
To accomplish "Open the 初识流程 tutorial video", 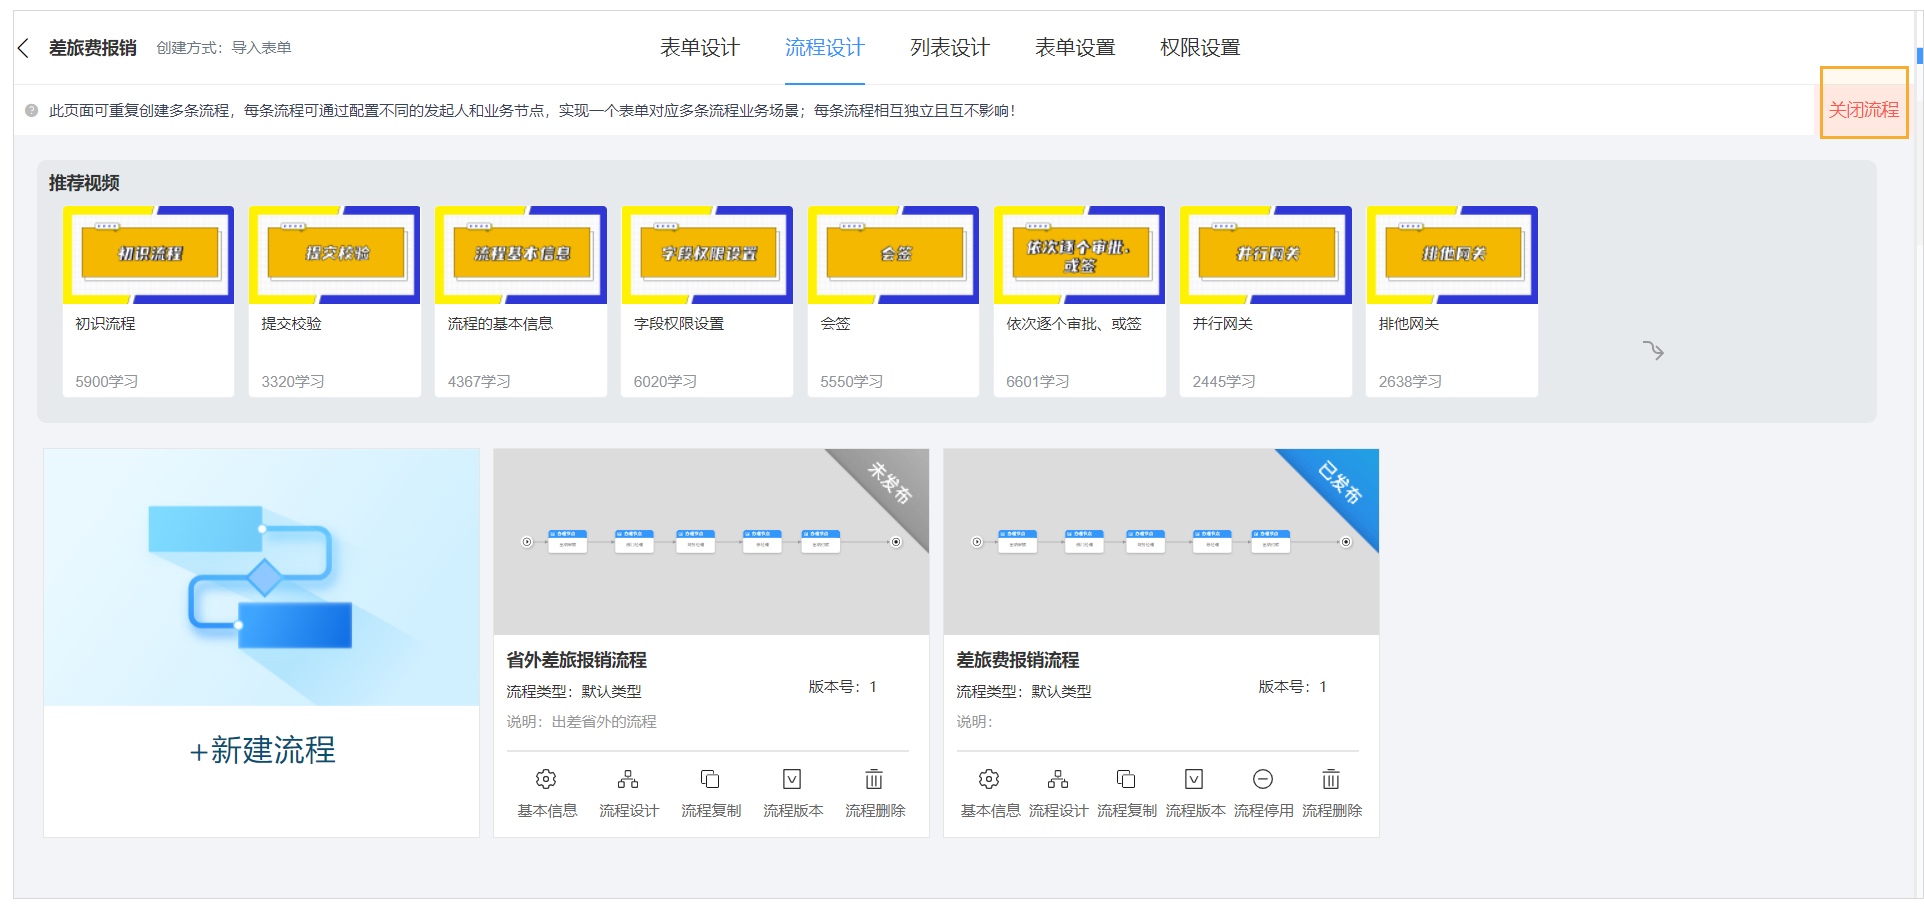I will (x=148, y=254).
